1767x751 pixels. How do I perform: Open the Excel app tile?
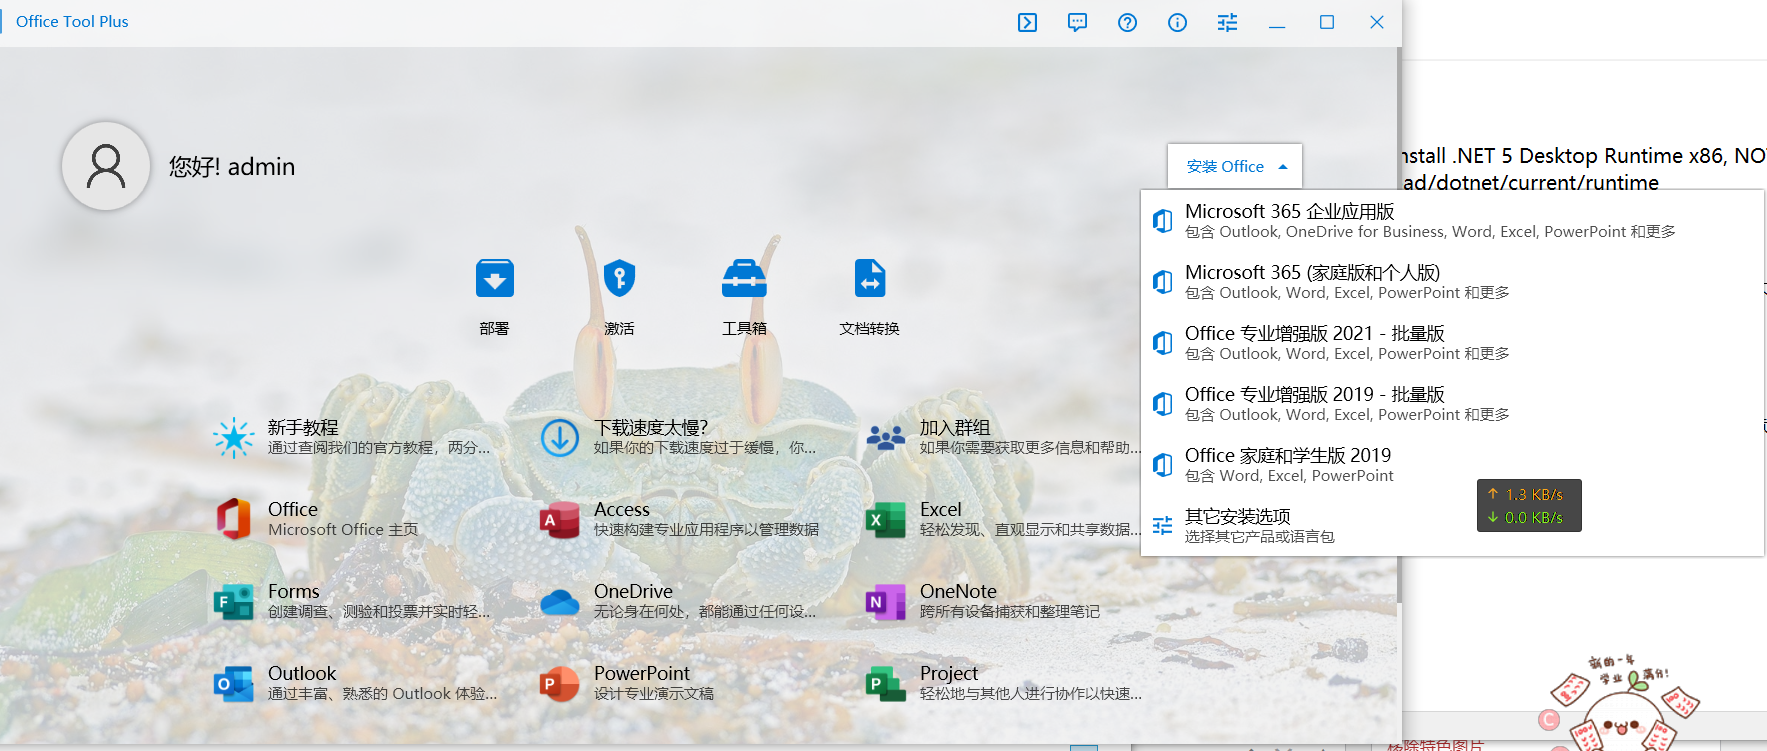coord(1002,519)
